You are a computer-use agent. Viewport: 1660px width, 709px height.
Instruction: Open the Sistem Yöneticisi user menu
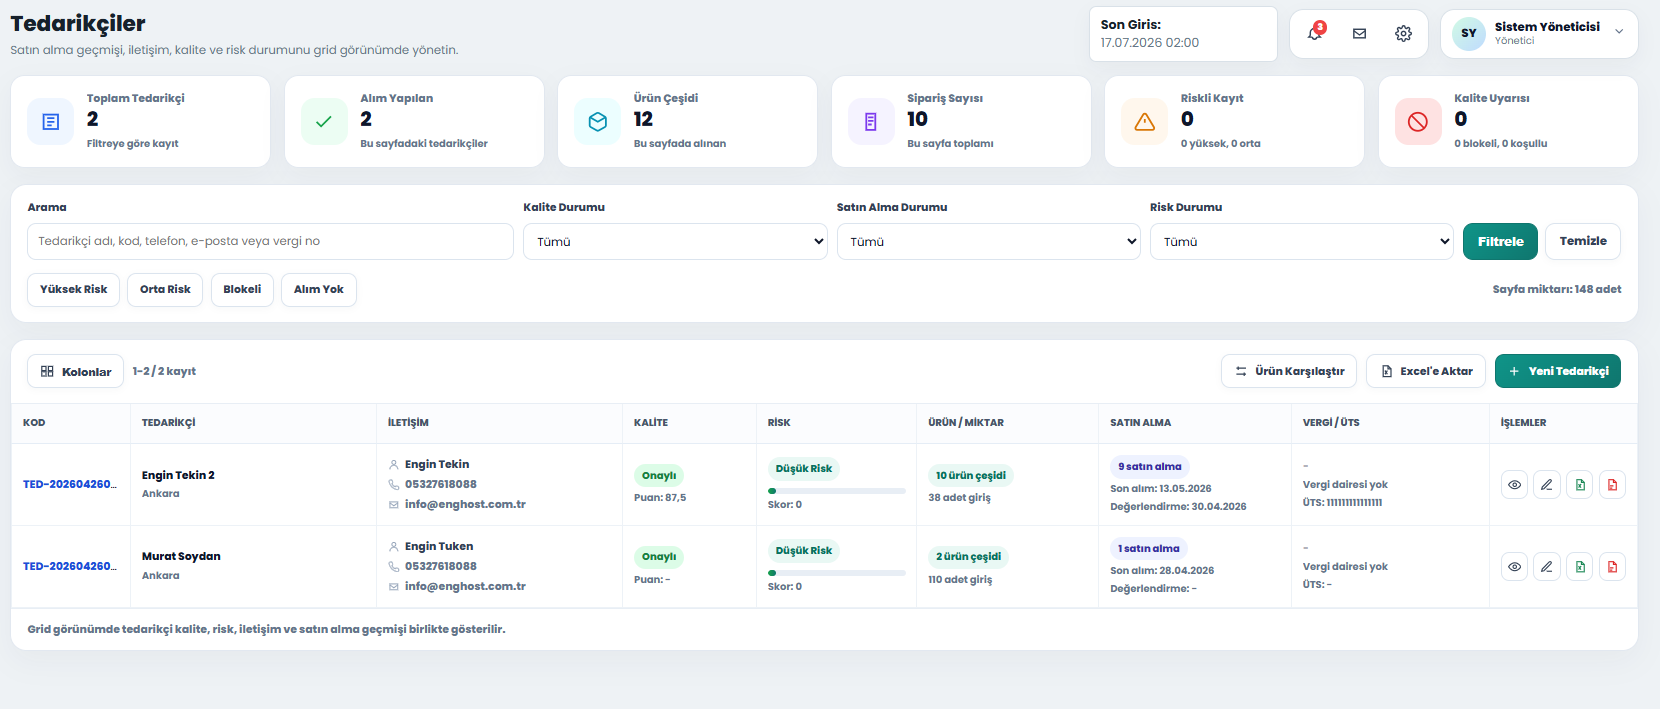pyautogui.click(x=1539, y=33)
